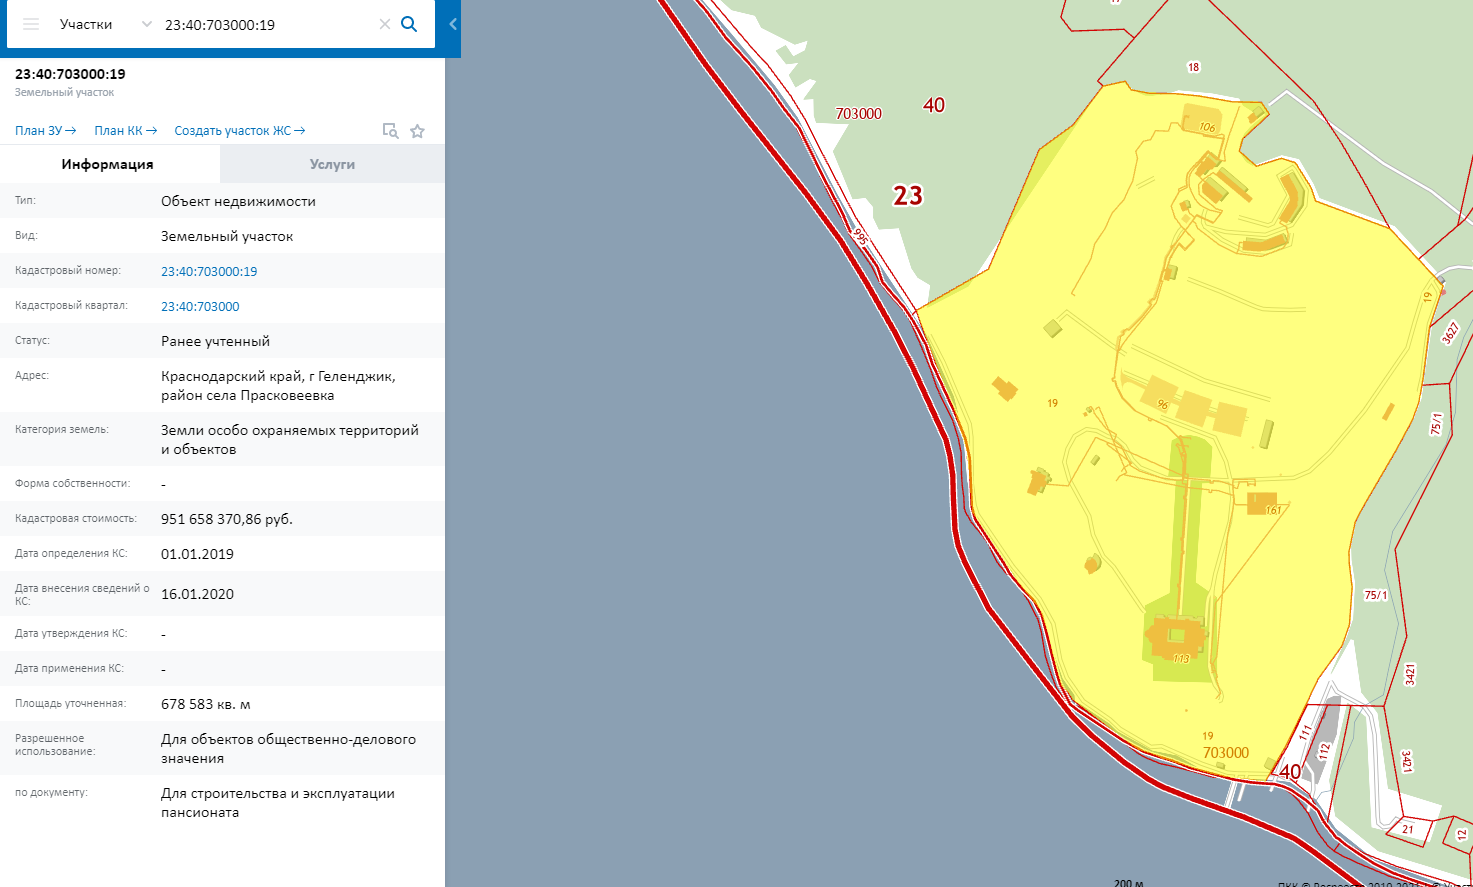Open План КК link
Viewport: 1473px width, 887px height.
click(126, 131)
